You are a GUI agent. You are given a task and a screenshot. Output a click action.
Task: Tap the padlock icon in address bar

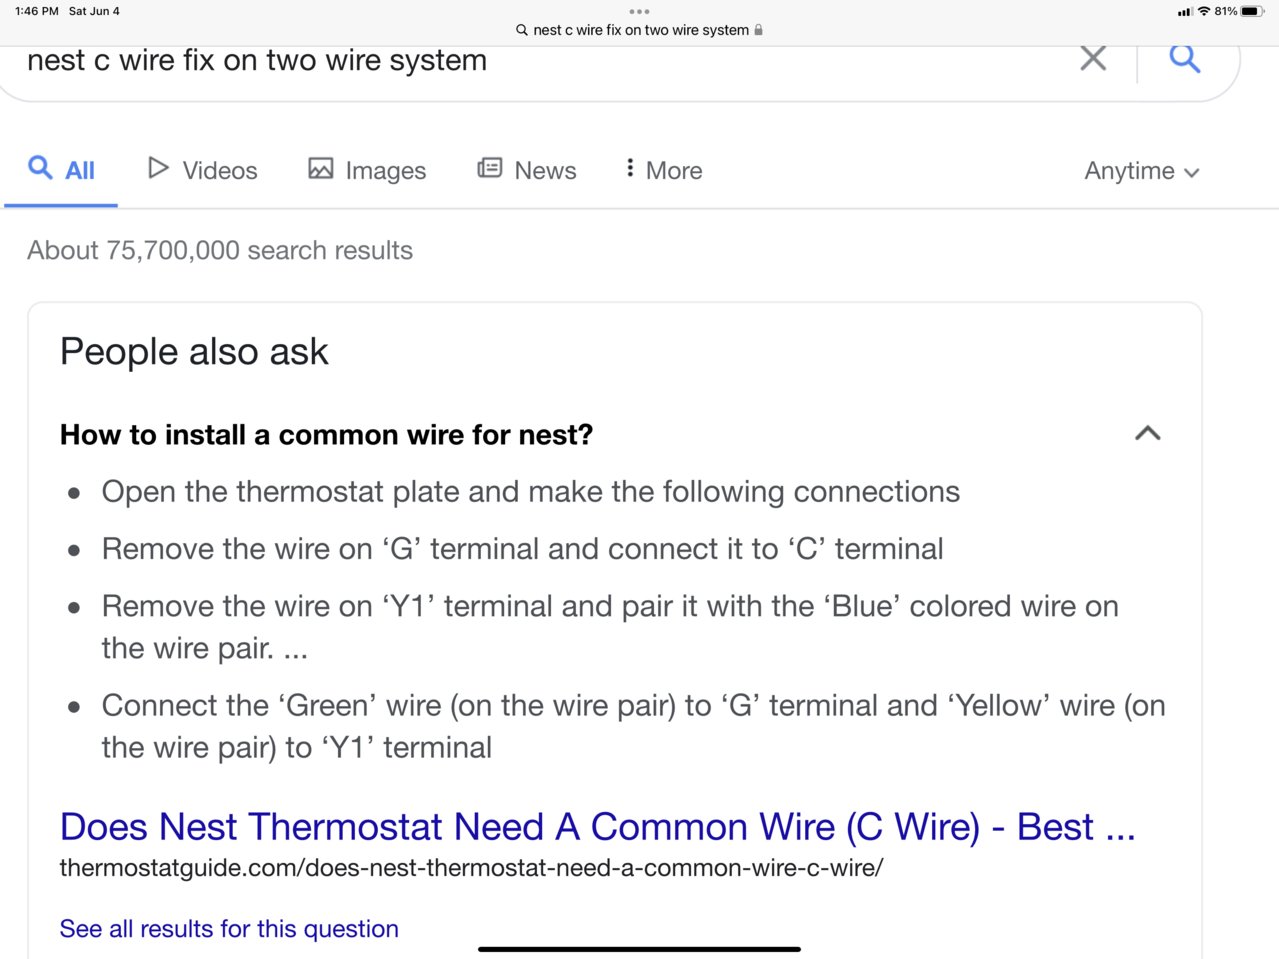pyautogui.click(x=758, y=30)
